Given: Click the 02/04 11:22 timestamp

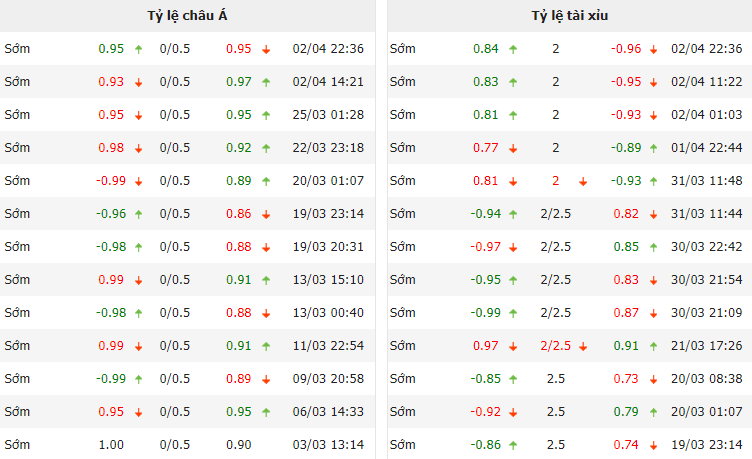Looking at the screenshot, I should pyautogui.click(x=706, y=82).
